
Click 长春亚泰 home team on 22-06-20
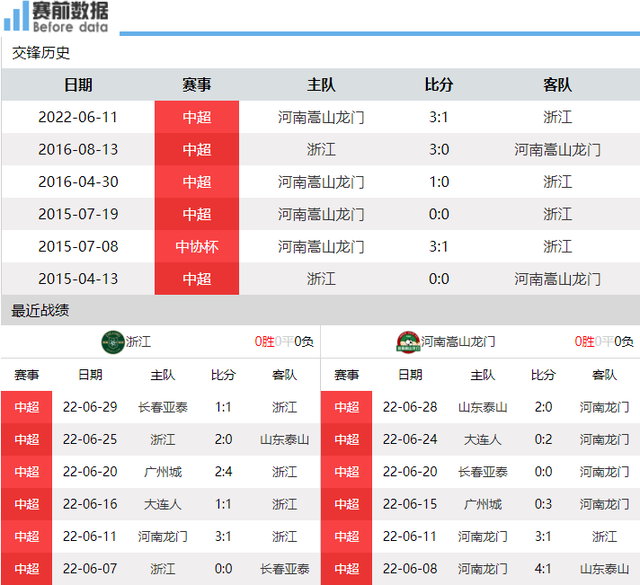(482, 472)
